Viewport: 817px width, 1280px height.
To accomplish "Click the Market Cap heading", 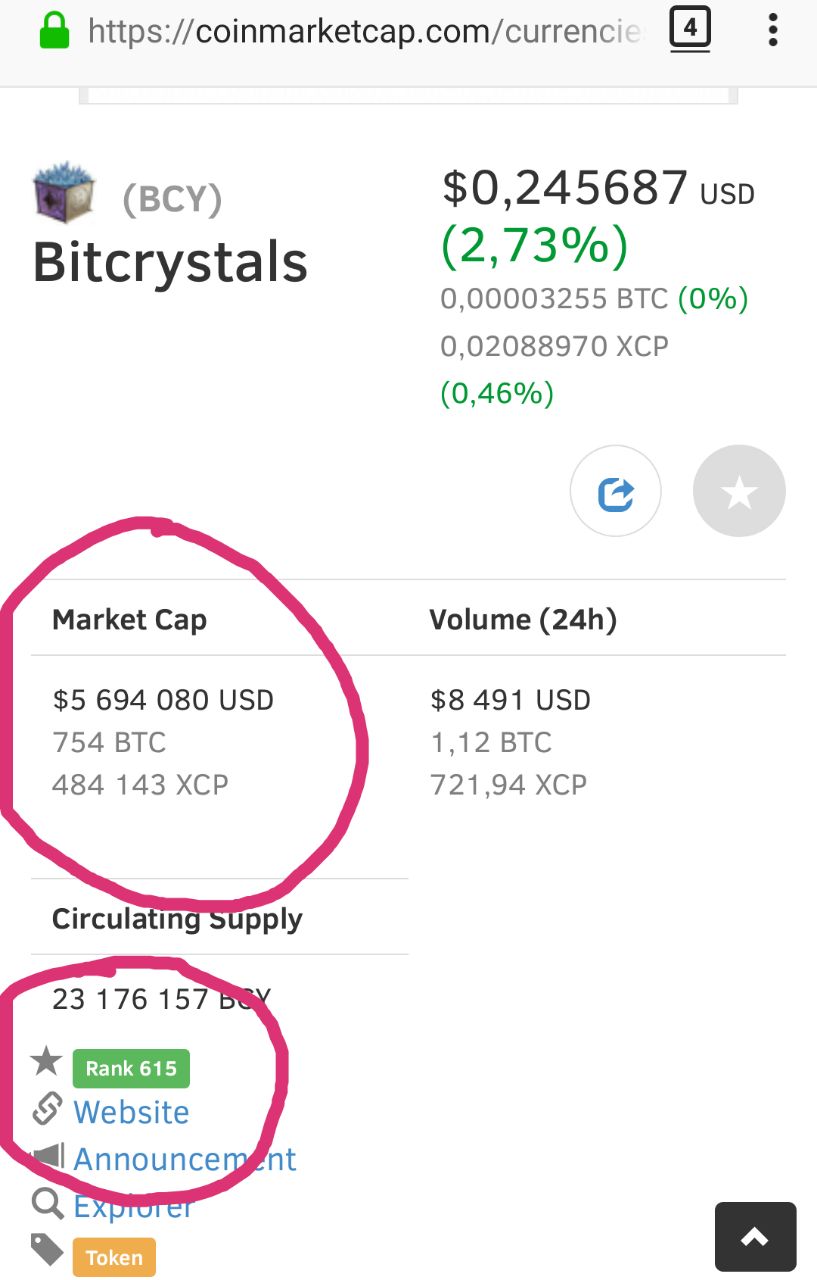I will [x=129, y=620].
